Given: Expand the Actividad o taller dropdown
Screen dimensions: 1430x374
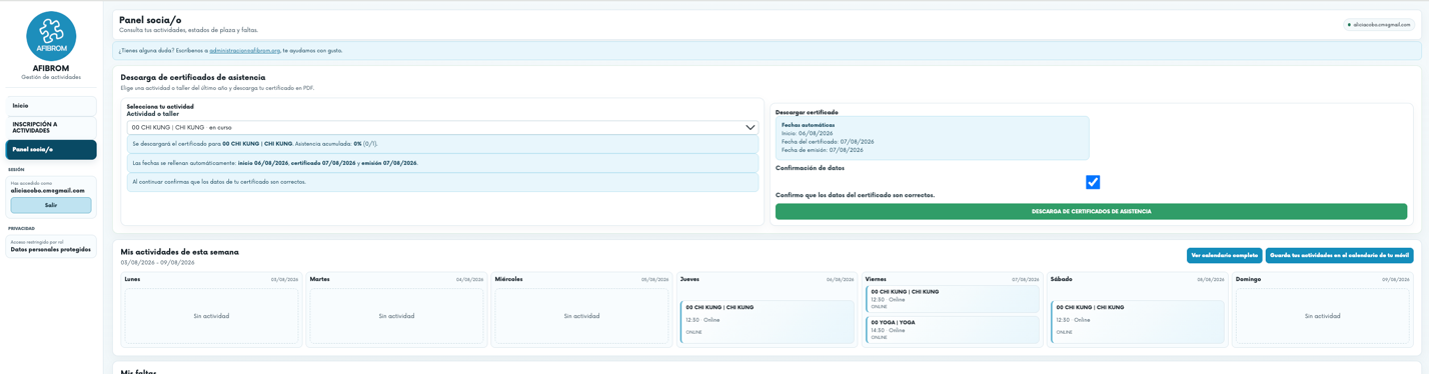Looking at the screenshot, I should pos(442,128).
